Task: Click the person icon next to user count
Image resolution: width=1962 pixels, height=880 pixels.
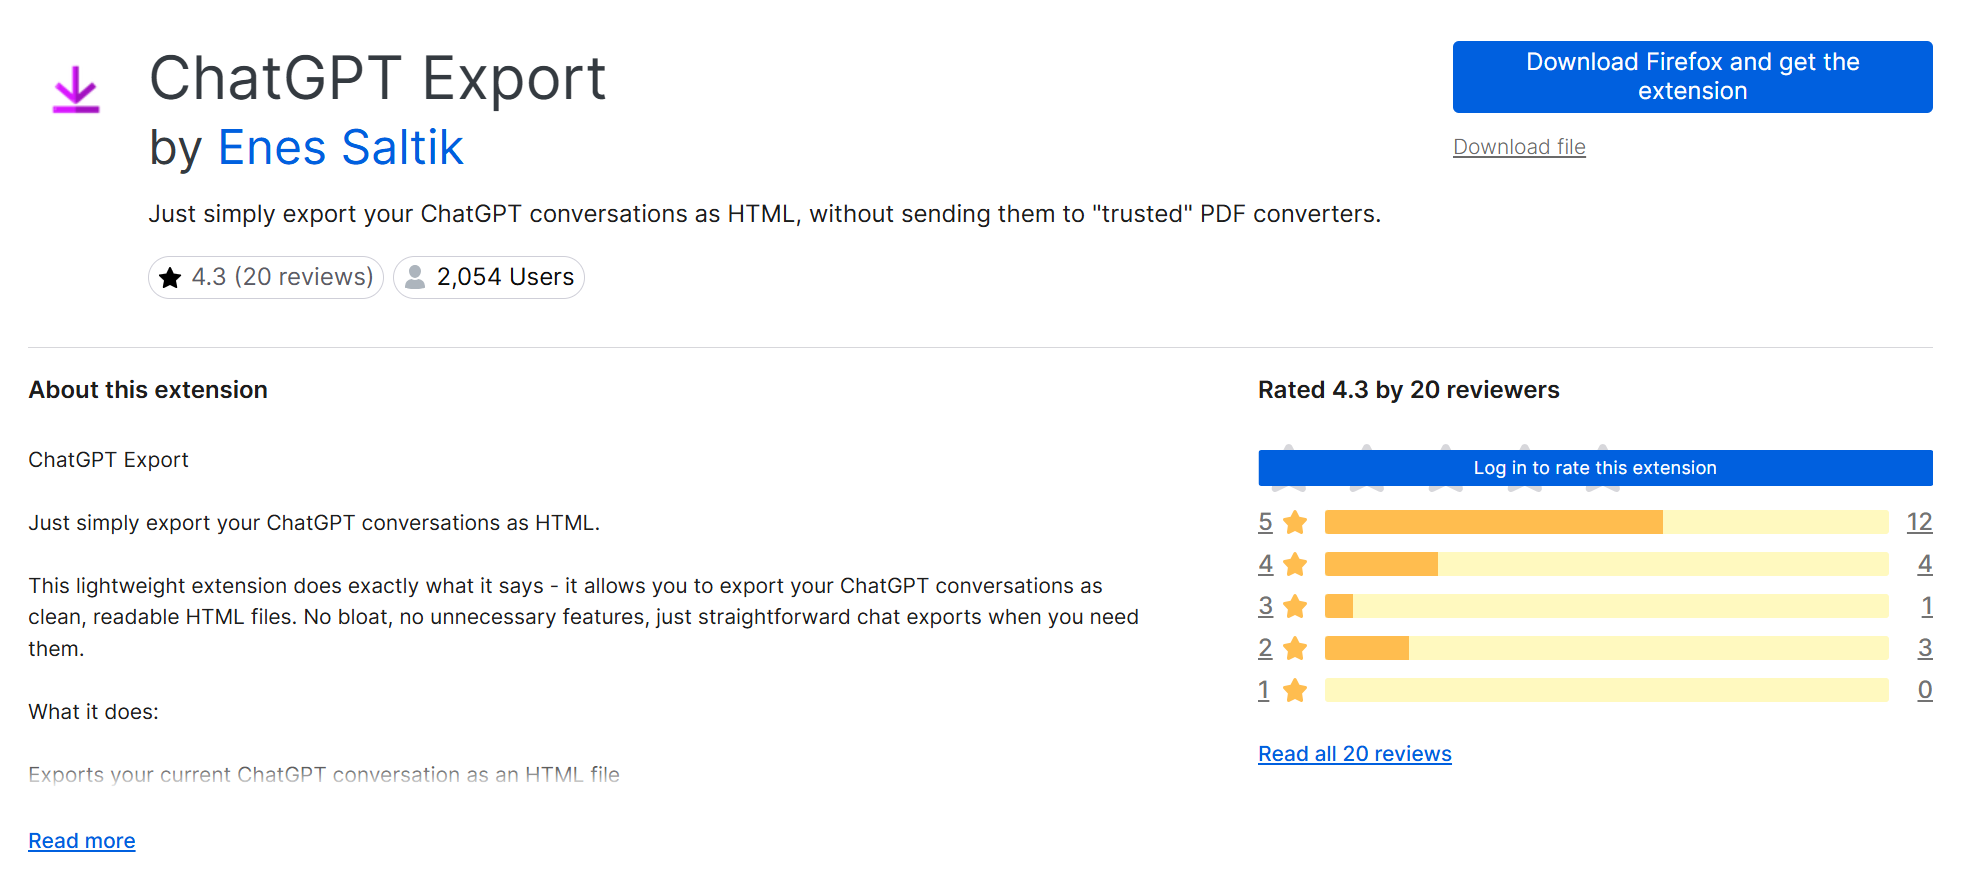Action: pyautogui.click(x=413, y=277)
